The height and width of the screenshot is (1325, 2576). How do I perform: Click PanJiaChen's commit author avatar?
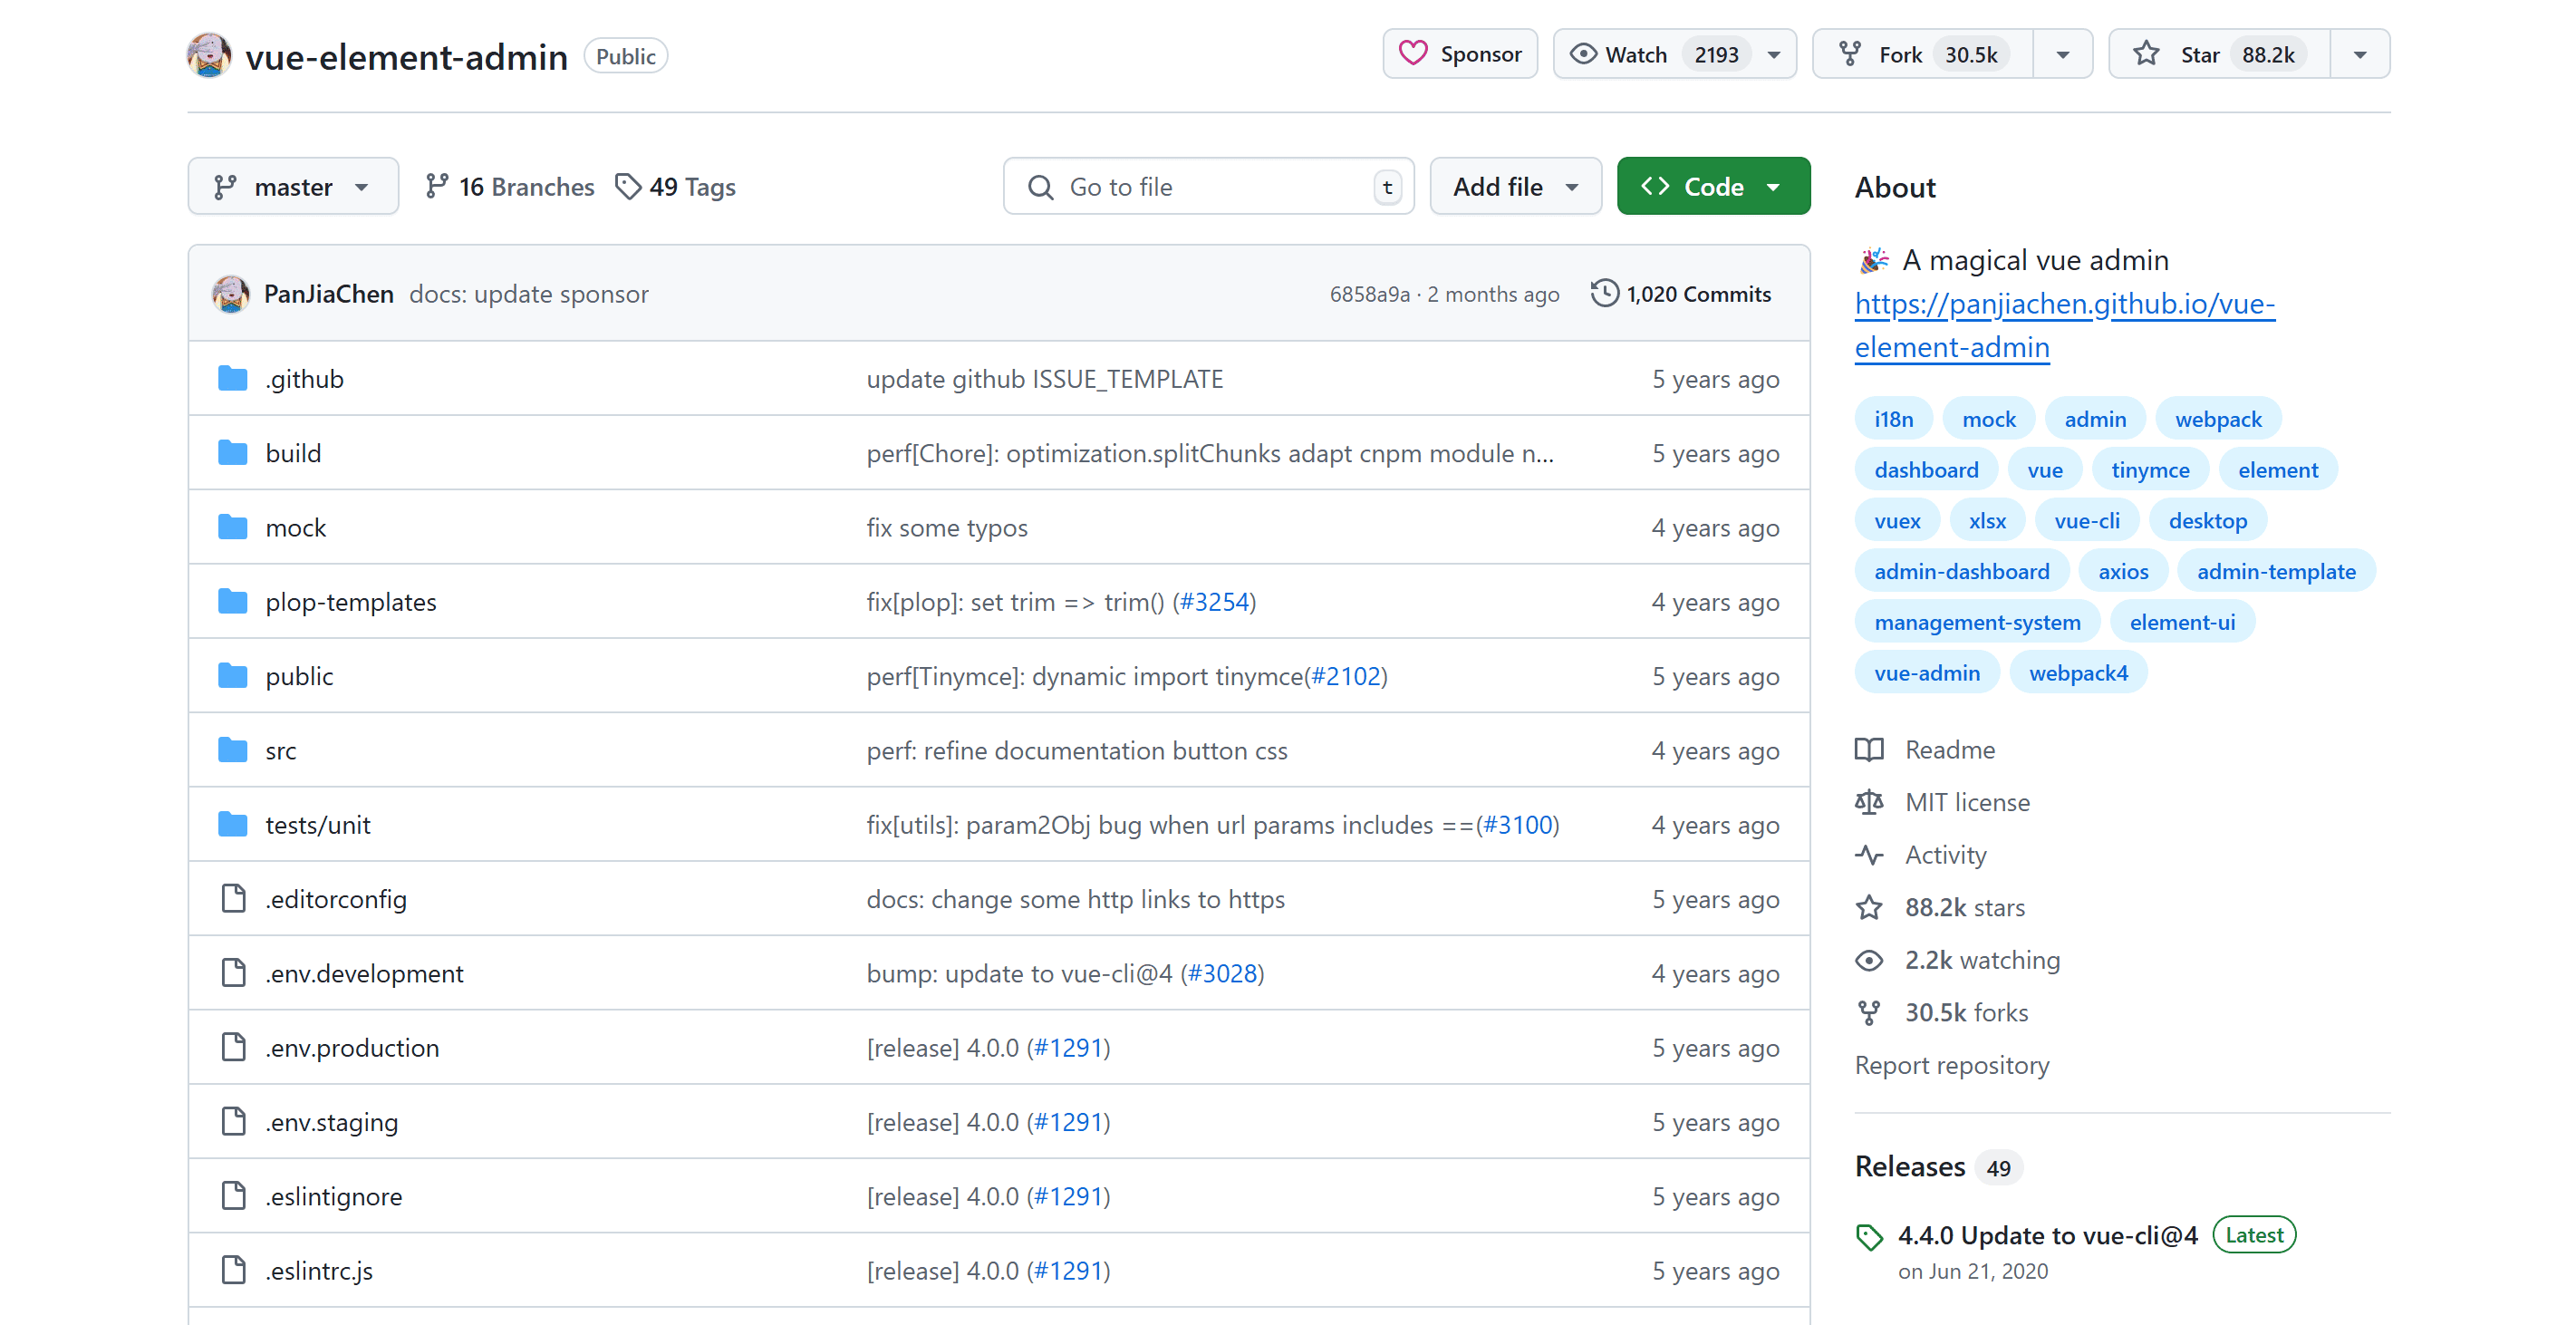click(x=231, y=294)
